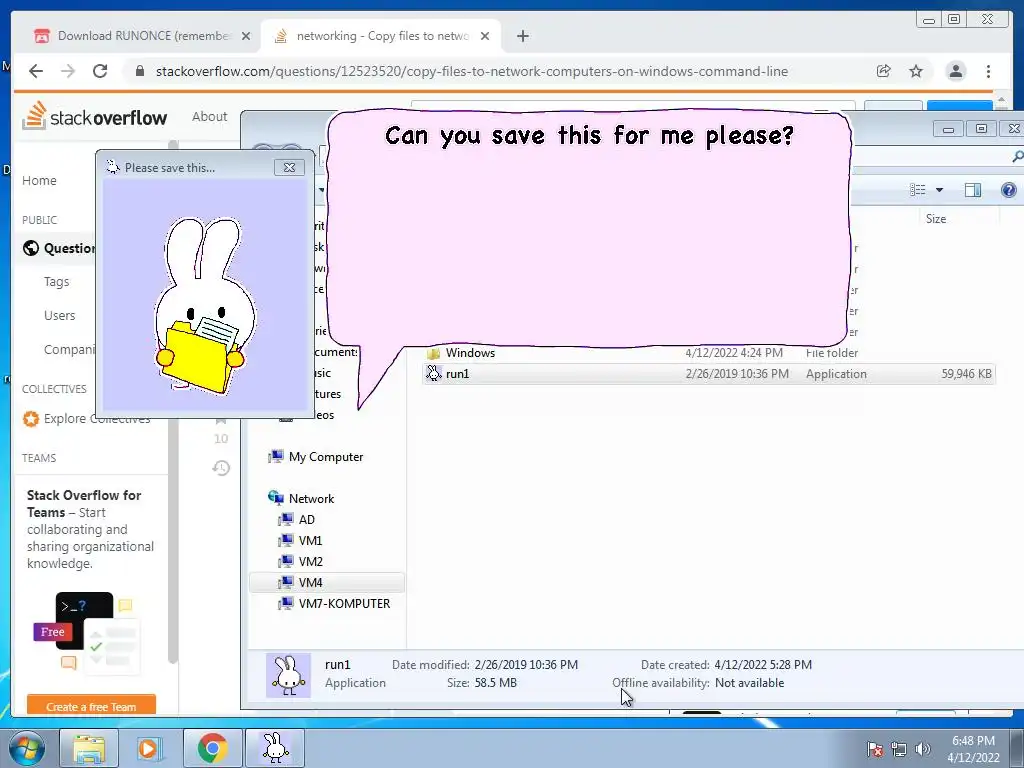Open the Windows Start menu
The width and height of the screenshot is (1024, 768).
(26, 748)
